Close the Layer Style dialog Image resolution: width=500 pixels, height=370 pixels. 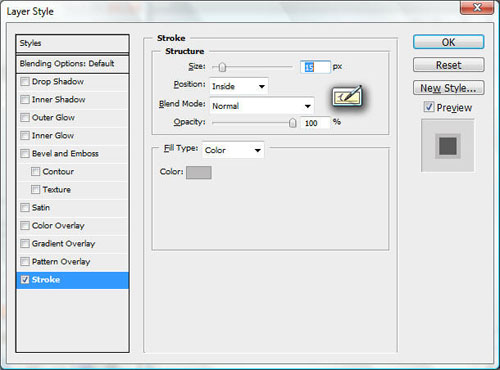coord(477,7)
